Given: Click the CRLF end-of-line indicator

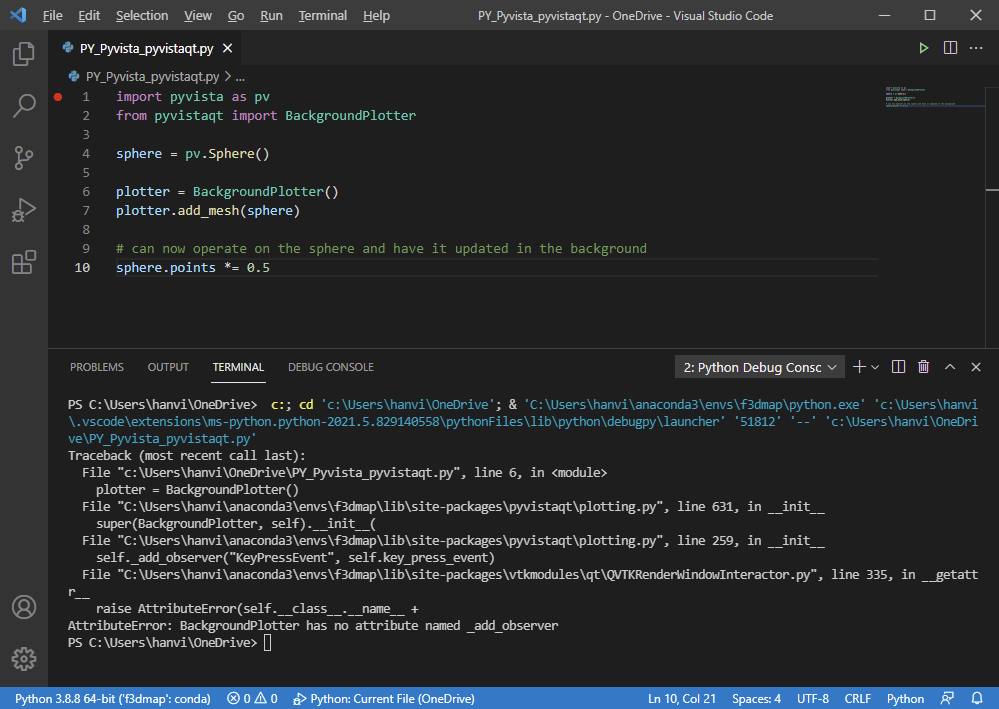Looking at the screenshot, I should click(x=857, y=698).
